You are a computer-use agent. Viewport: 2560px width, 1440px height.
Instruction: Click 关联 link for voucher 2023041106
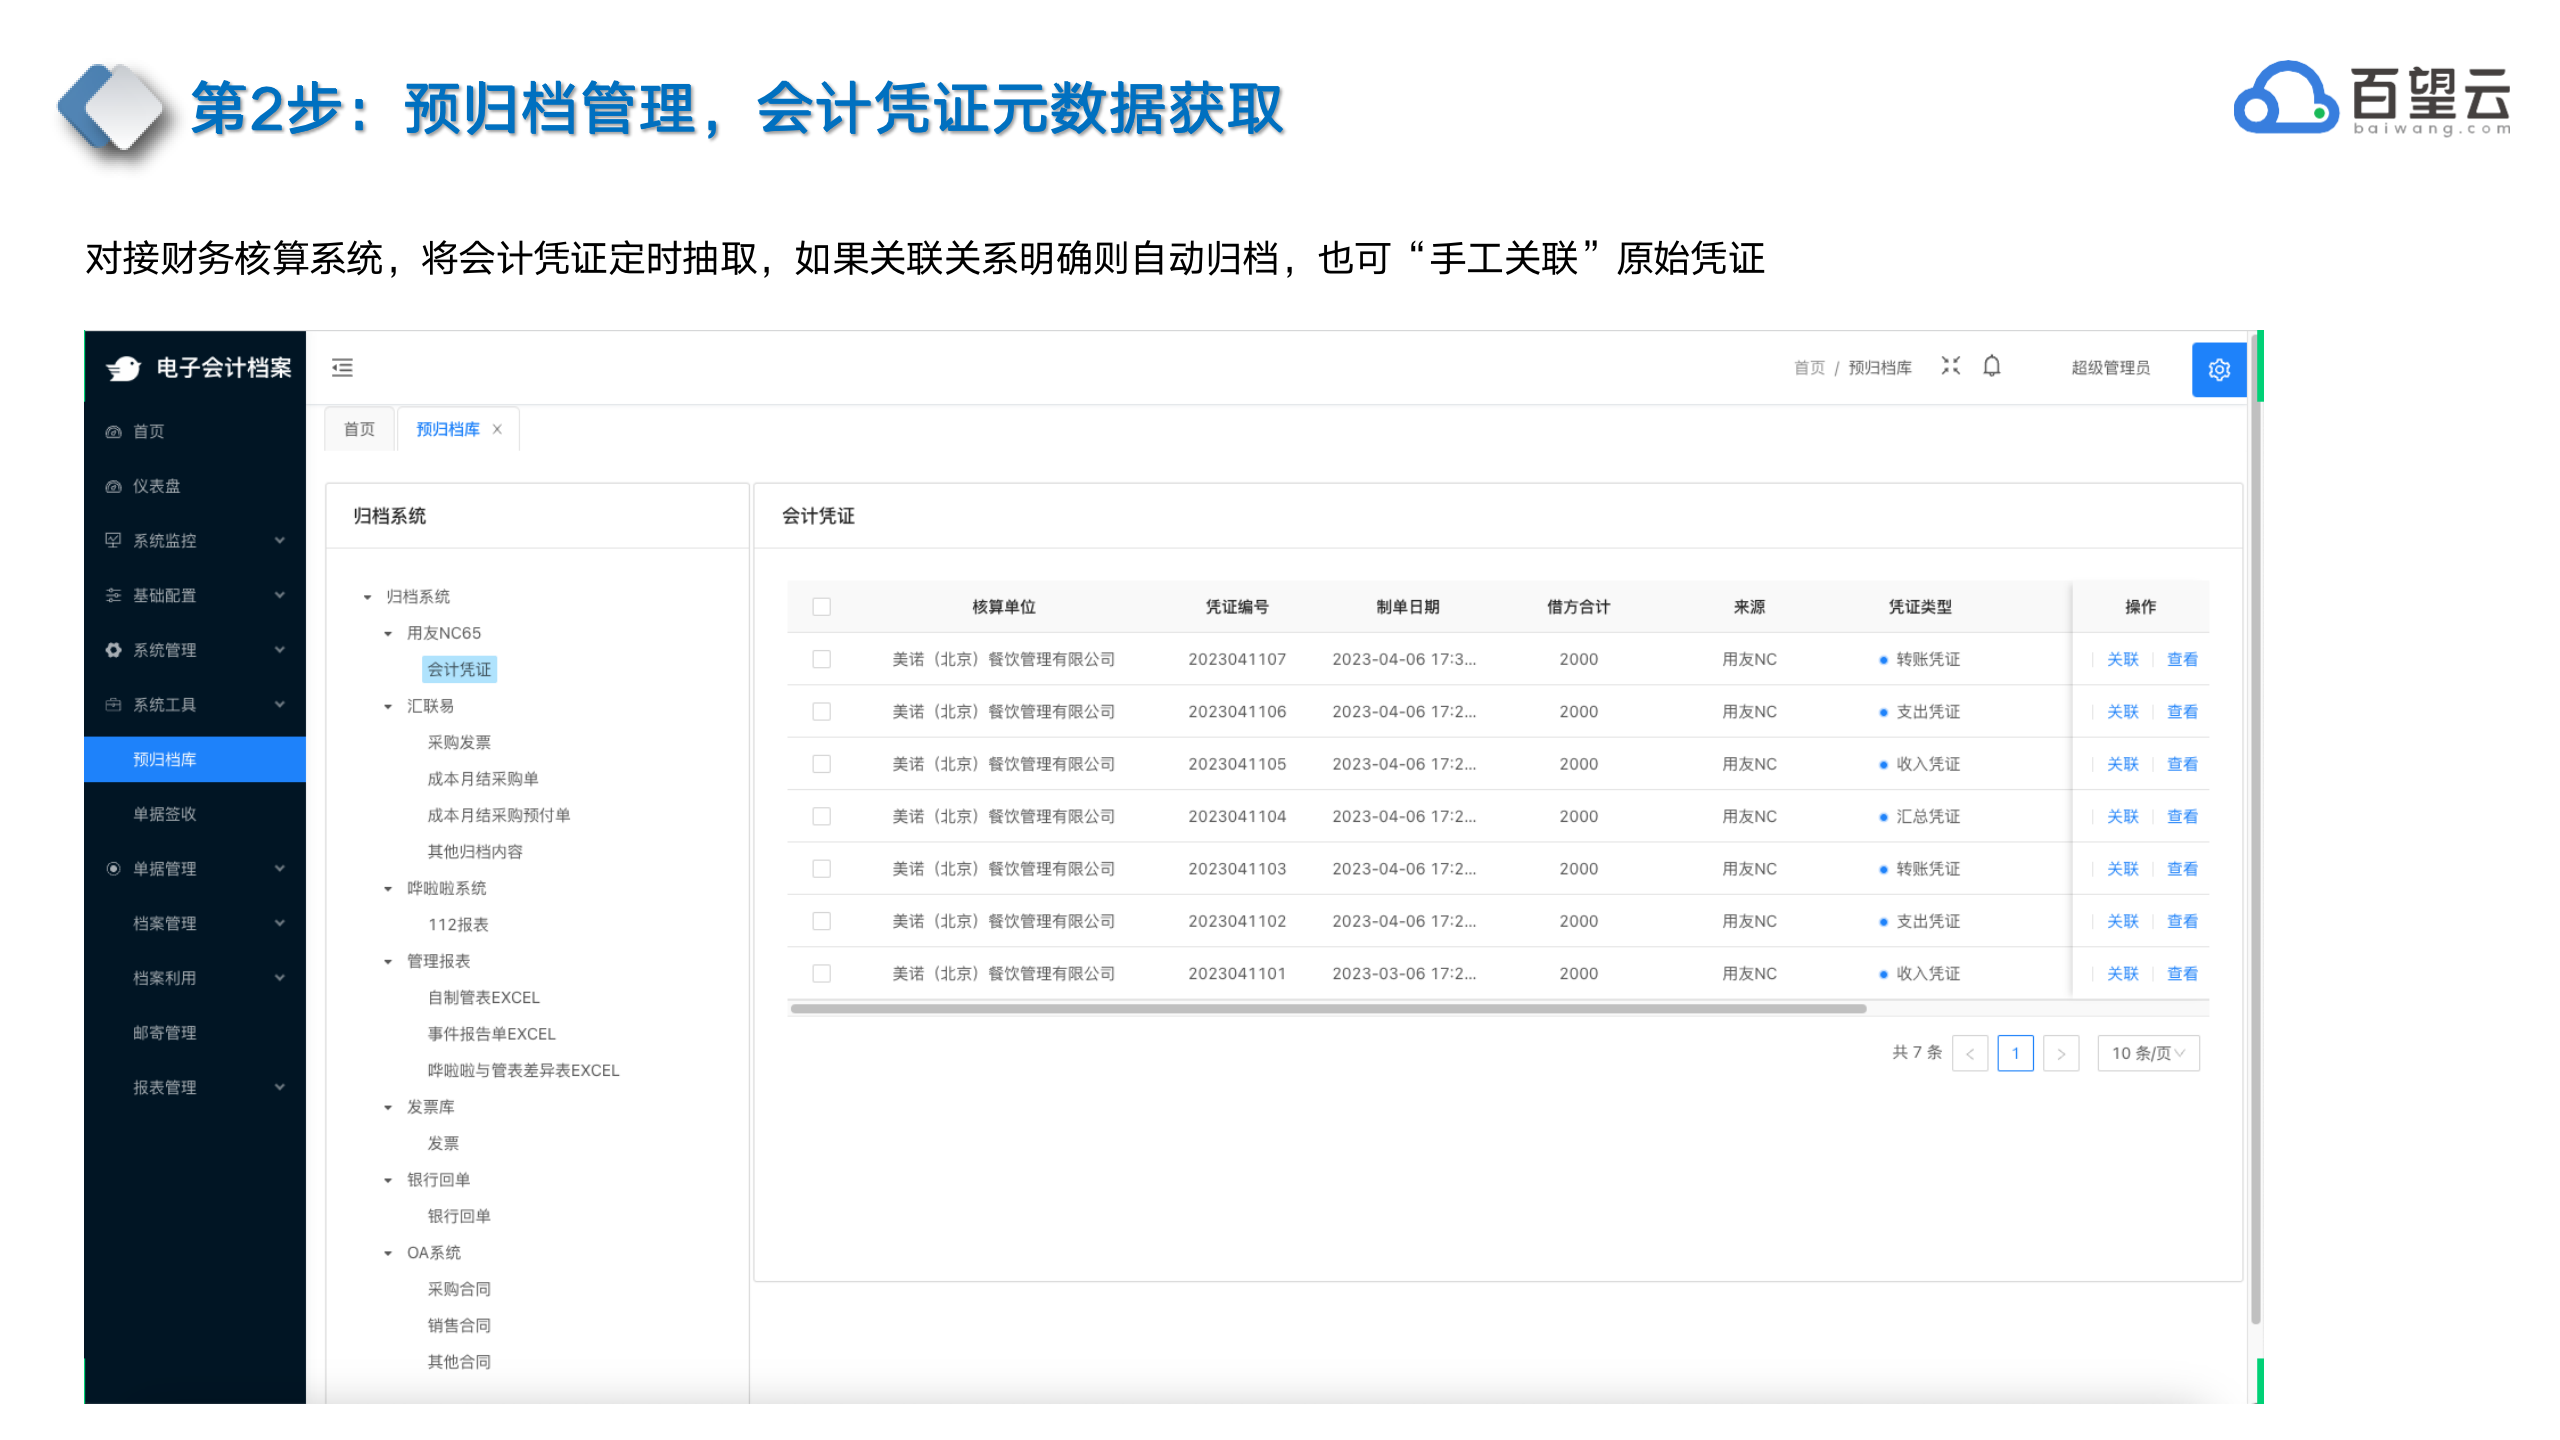(2121, 712)
